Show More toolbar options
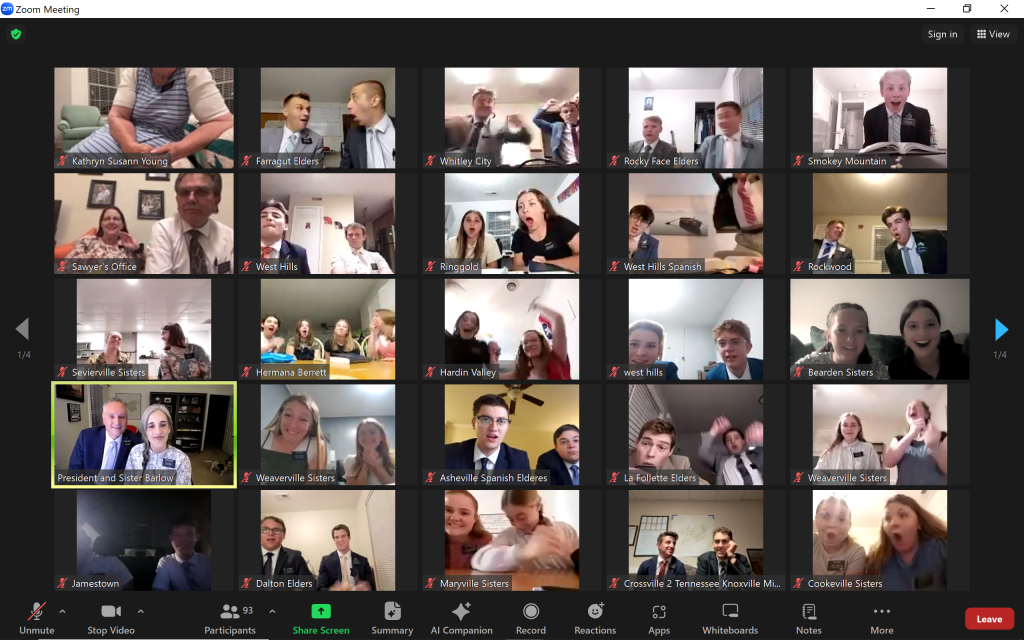Image resolution: width=1024 pixels, height=640 pixels. [x=881, y=617]
